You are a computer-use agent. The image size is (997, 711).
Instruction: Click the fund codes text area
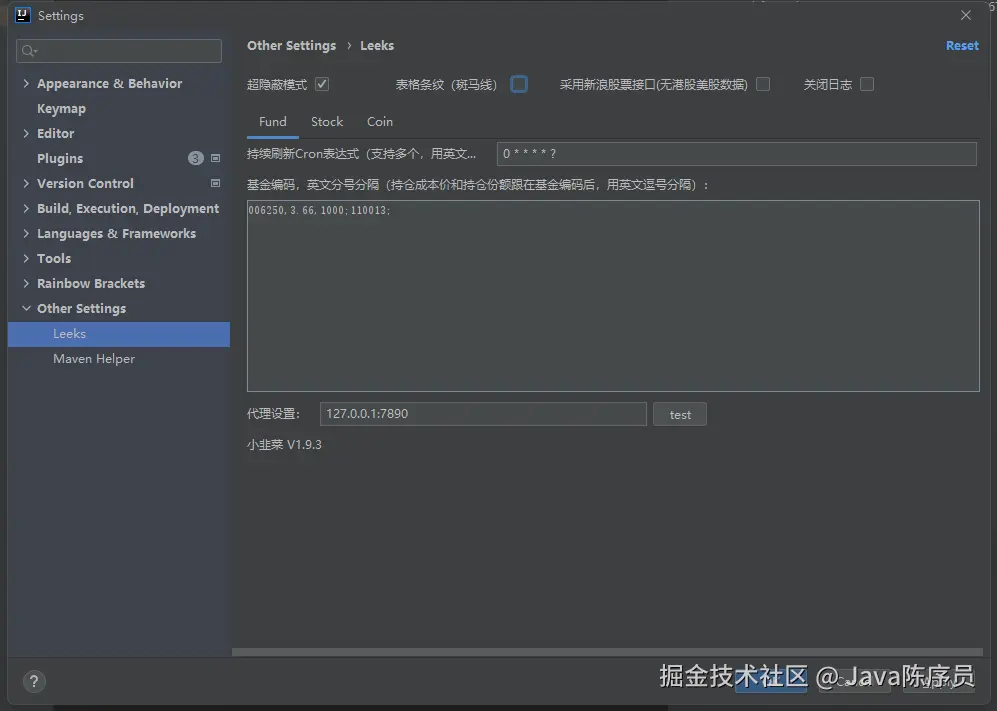coord(613,296)
